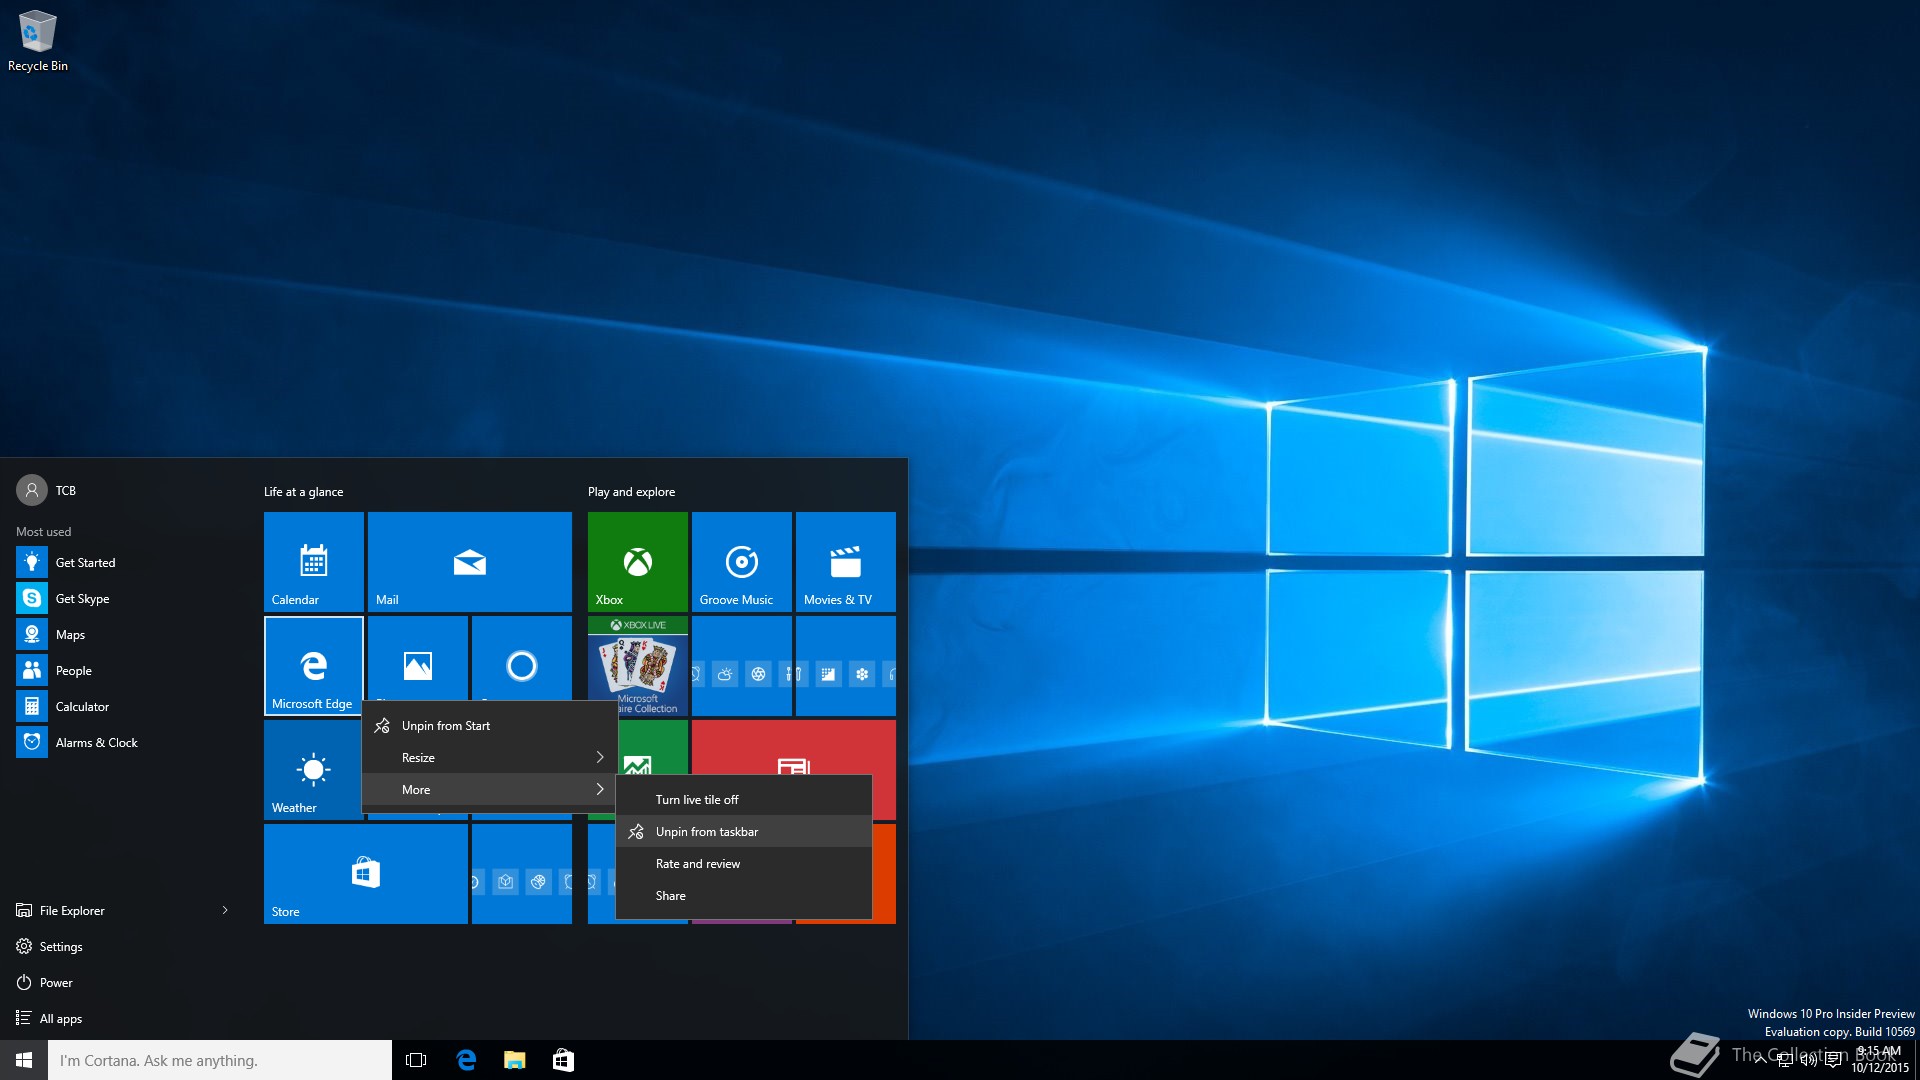Launch Get Skype from Most used list
1920x1080 pixels.
(x=124, y=599)
